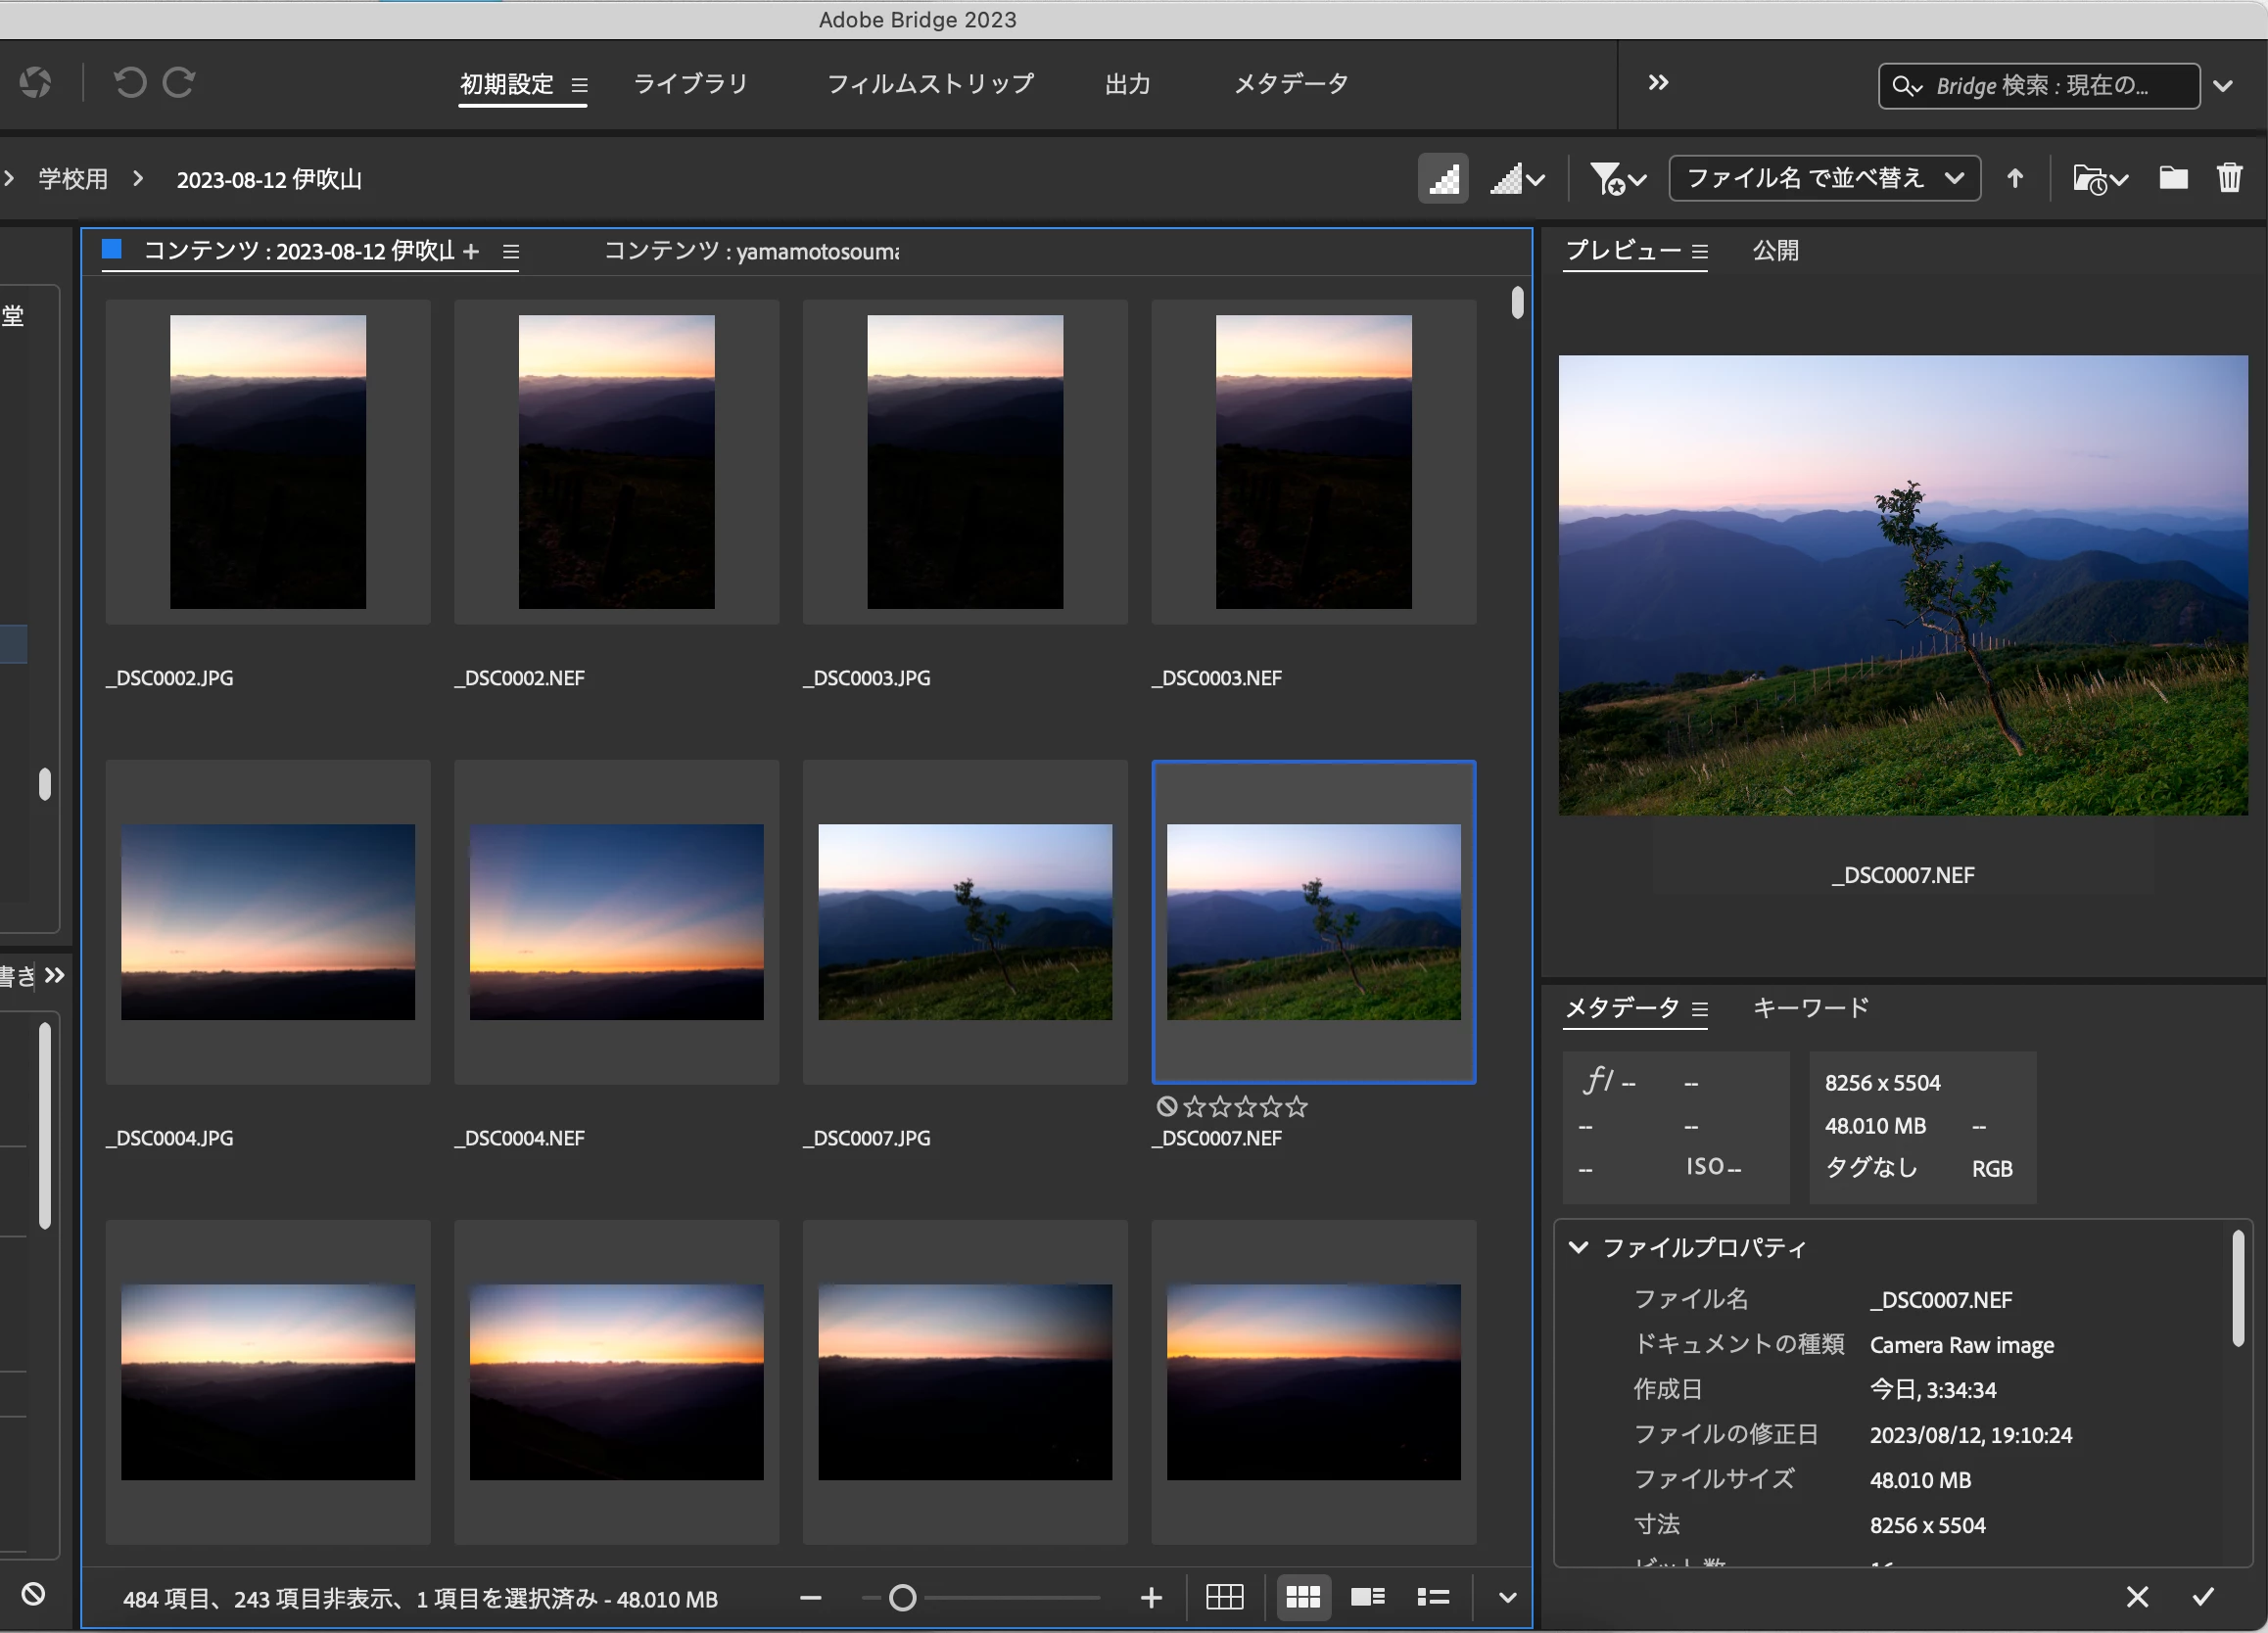This screenshot has height=1633, width=2268.
Task: Click the boomerang reveal recent icon
Action: 35,82
